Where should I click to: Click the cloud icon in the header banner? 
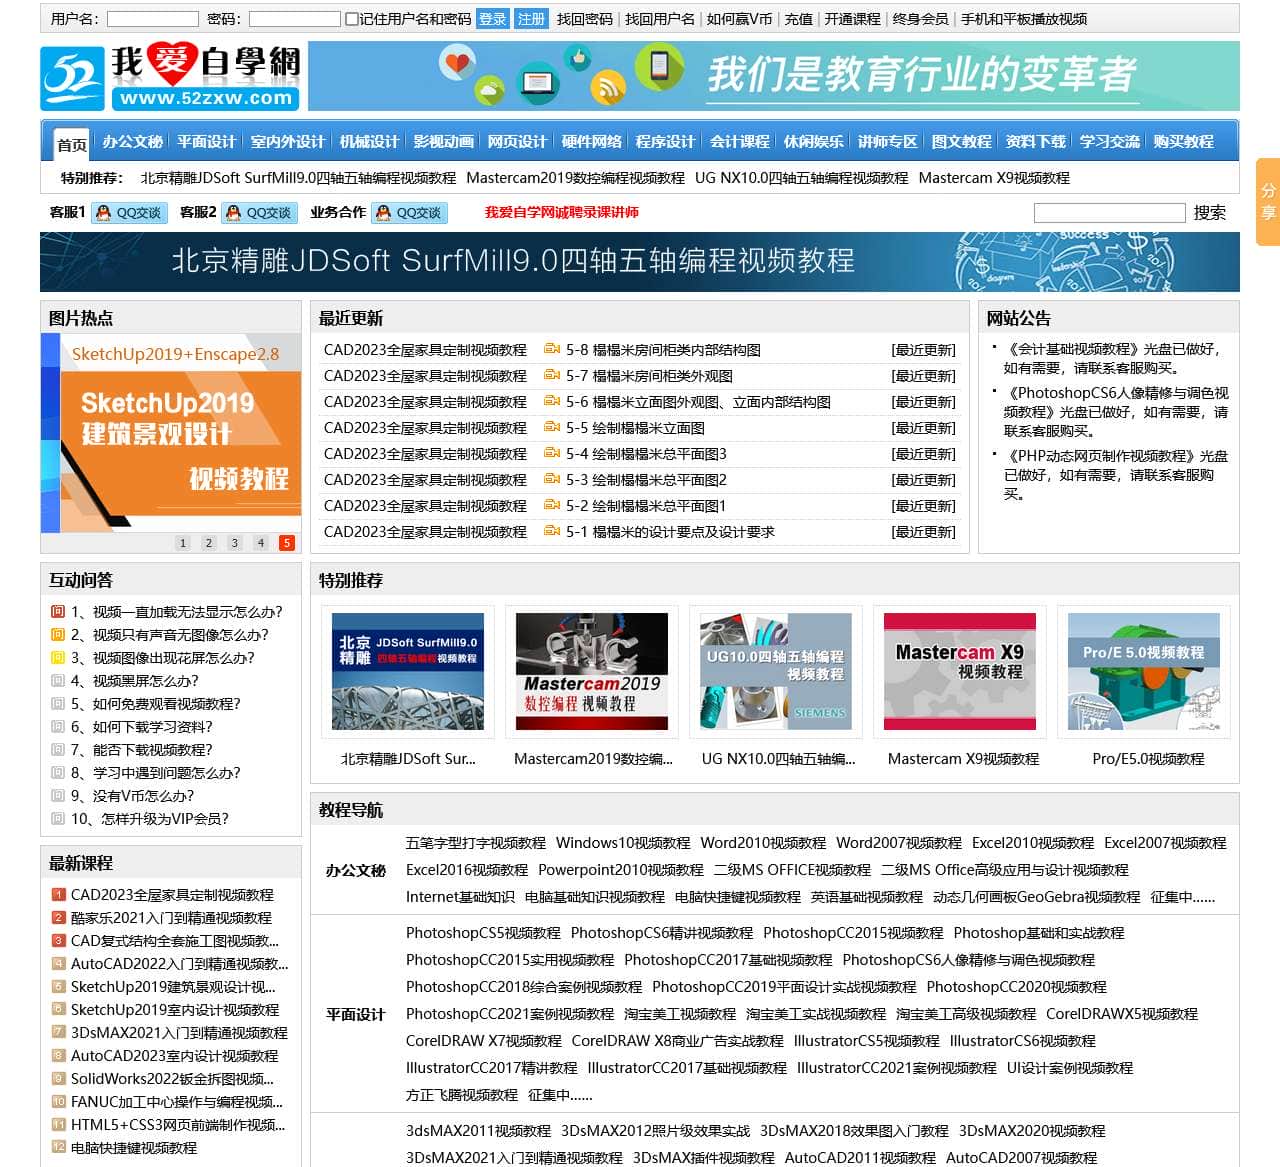click(489, 88)
